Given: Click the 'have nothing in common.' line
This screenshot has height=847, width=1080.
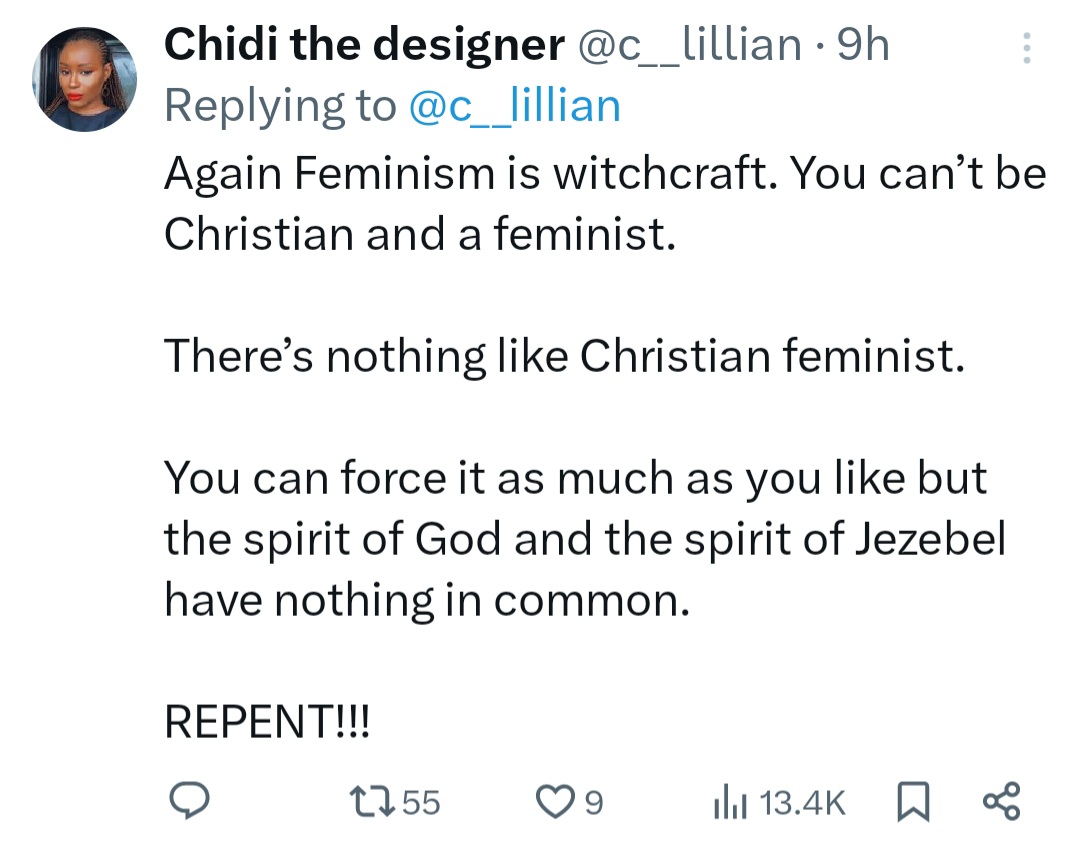Looking at the screenshot, I should click(x=427, y=600).
